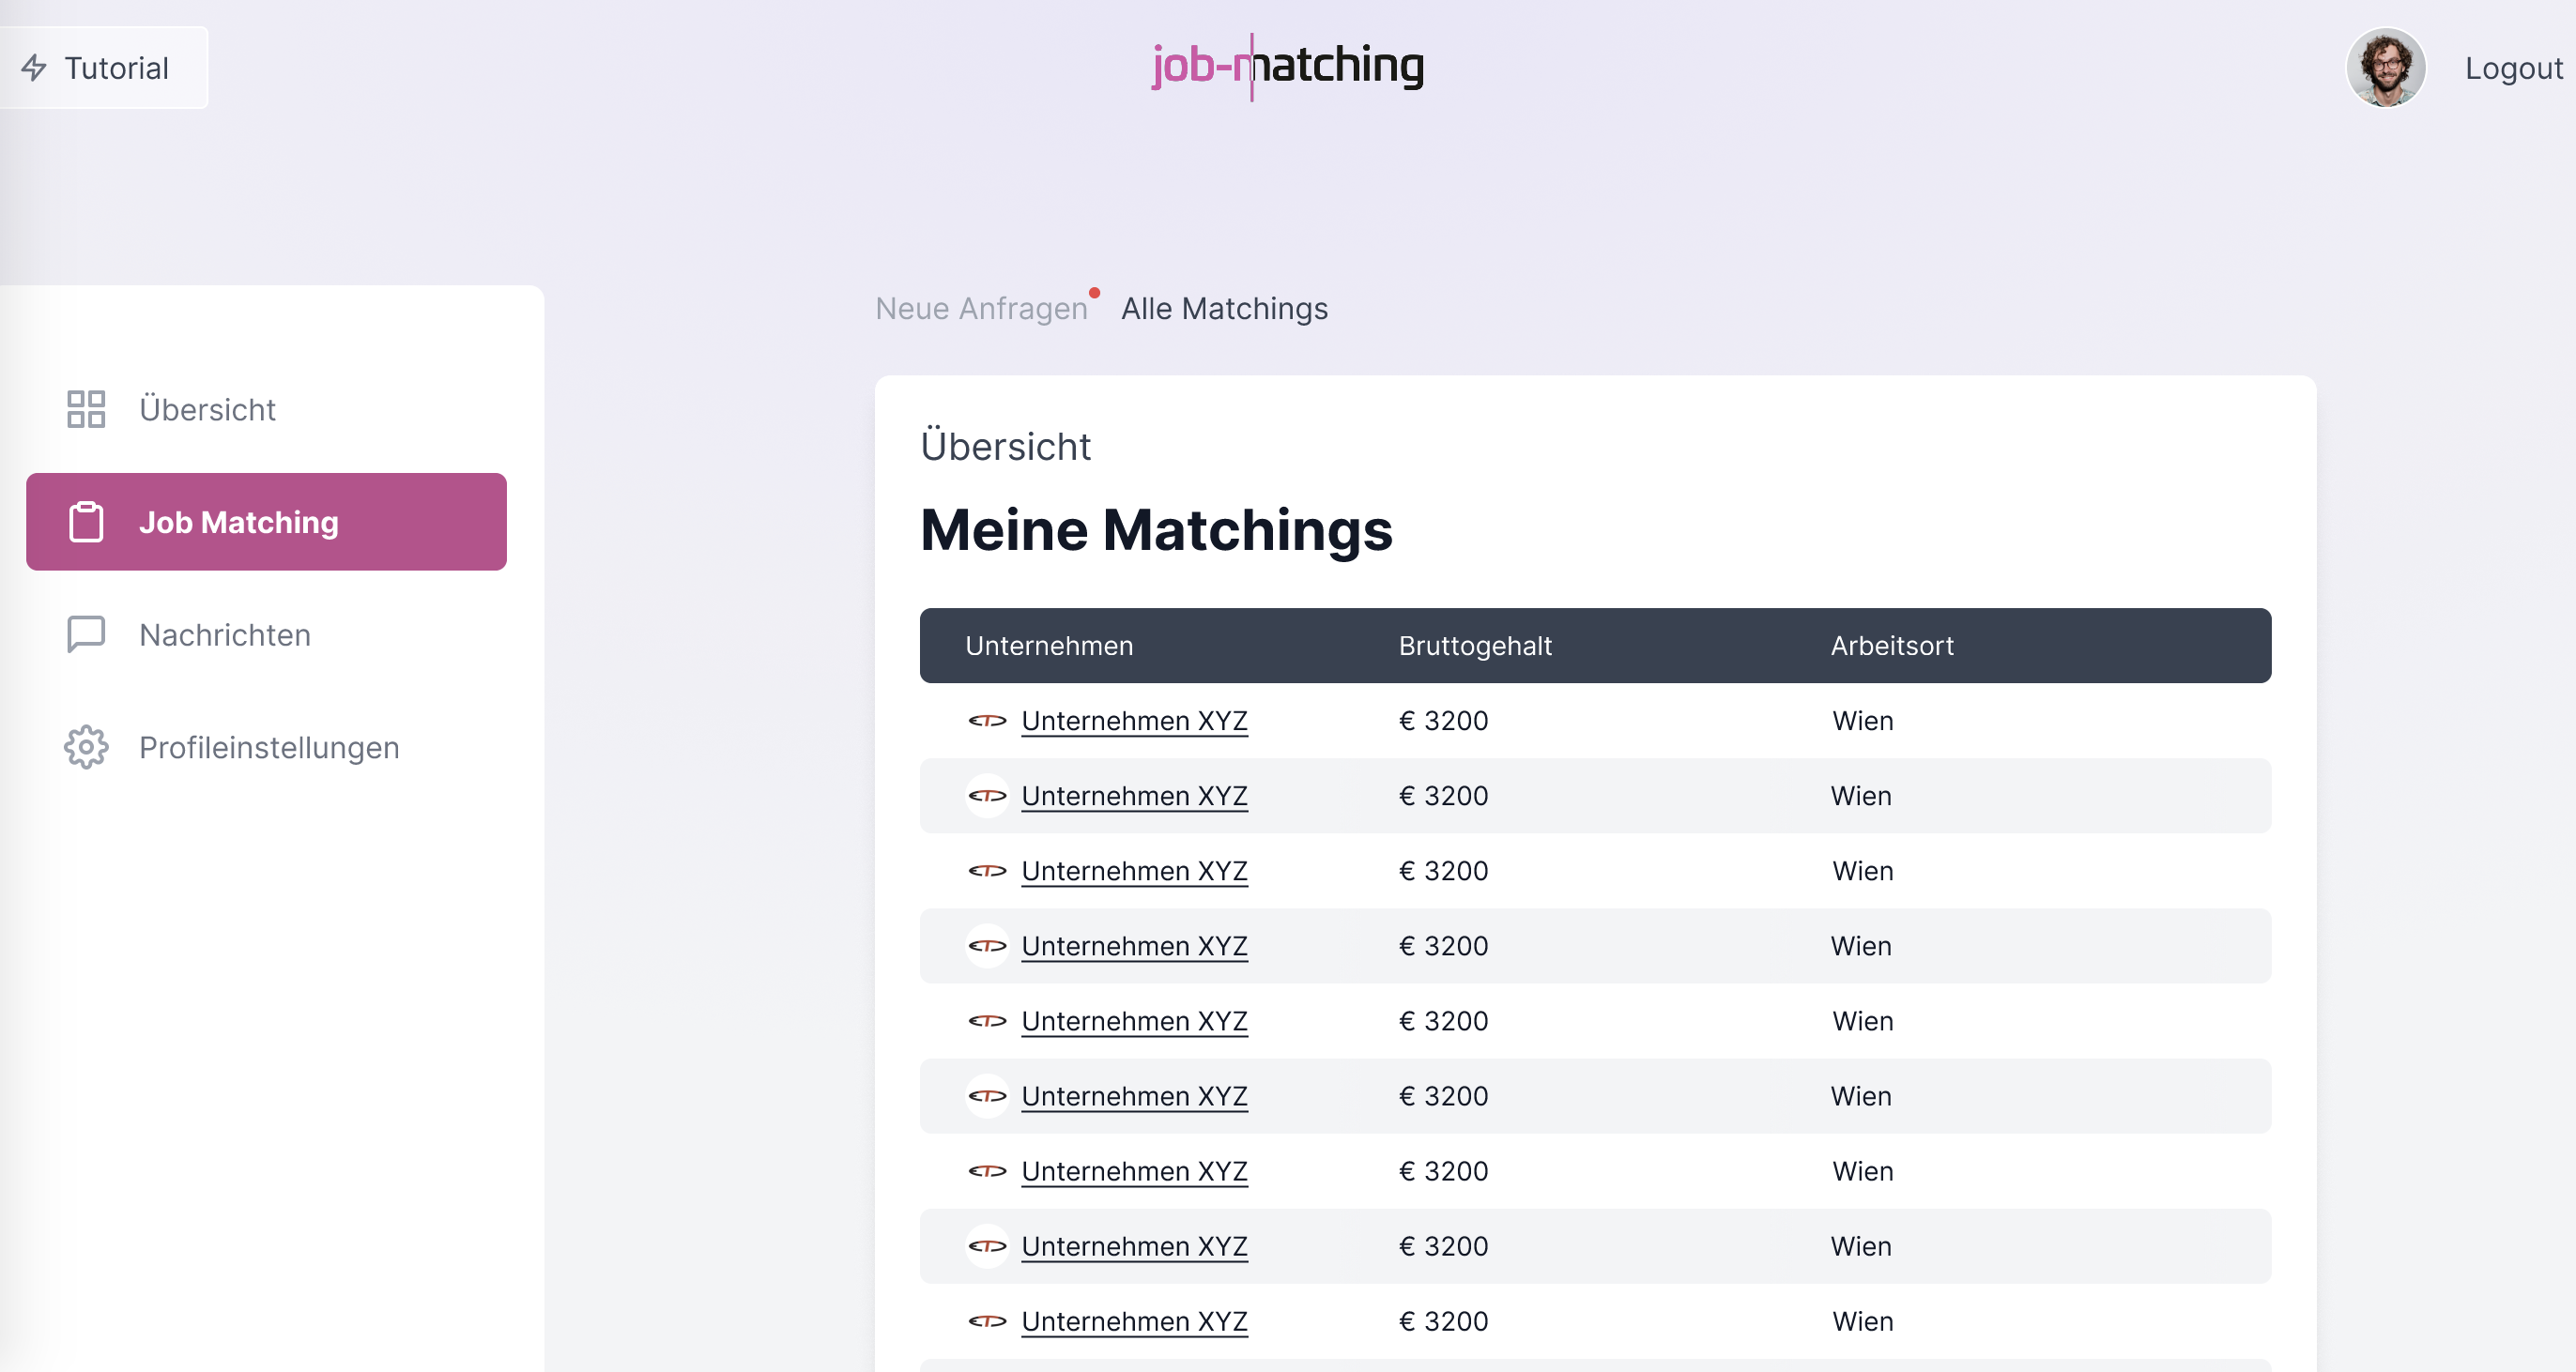Click the speech bubble Nachrichten icon

[x=86, y=635]
